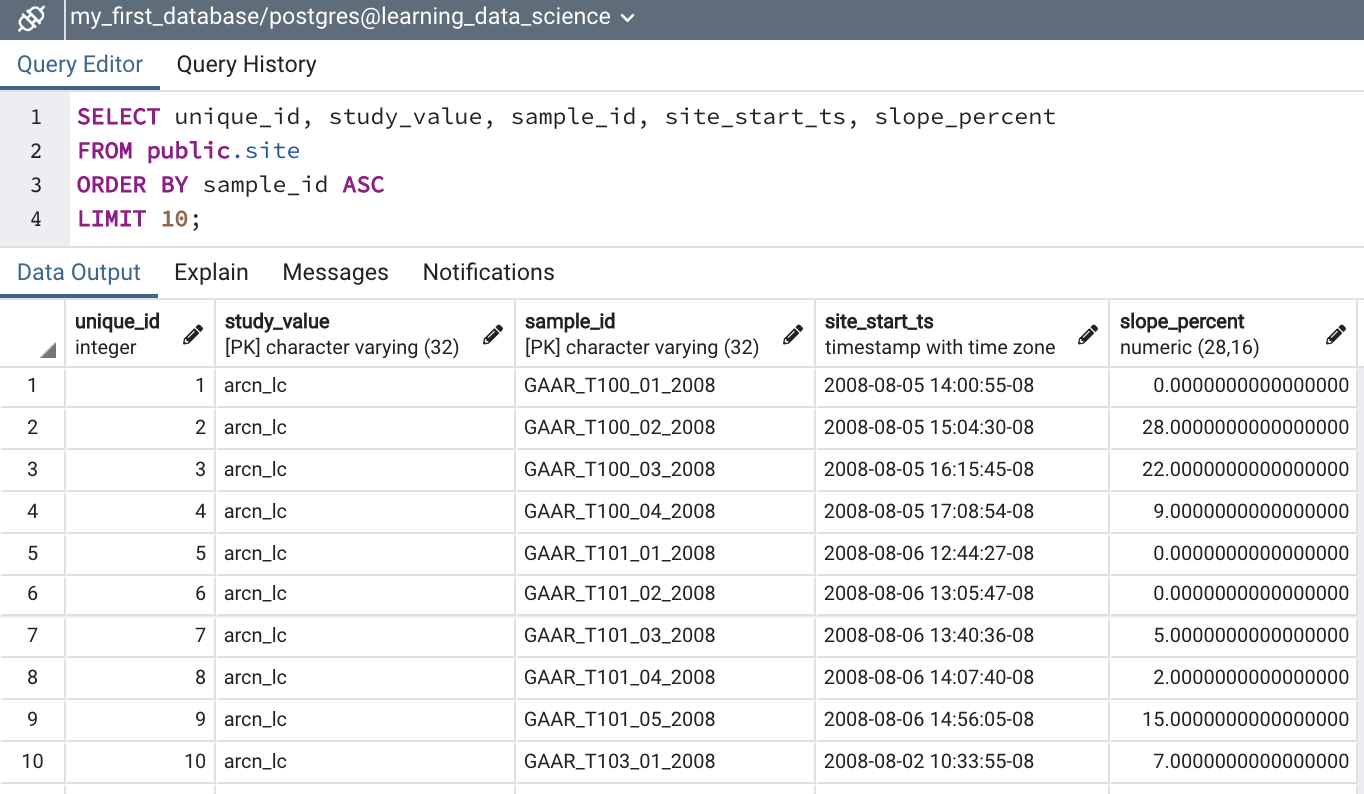Click pencil icon in slope_percent column header

tap(1335, 335)
